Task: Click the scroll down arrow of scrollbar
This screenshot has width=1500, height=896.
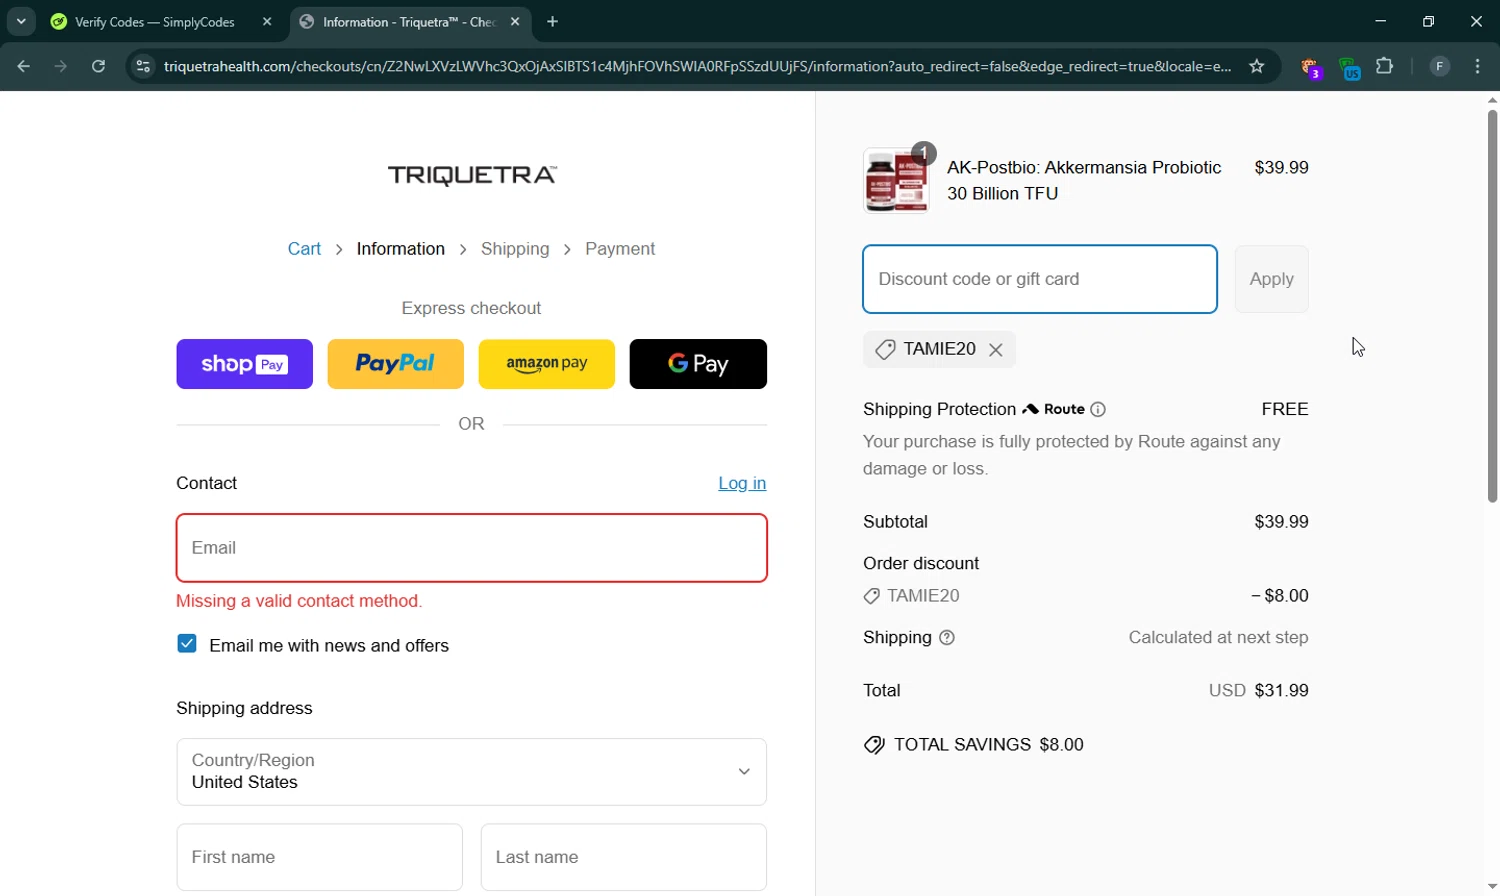Action: click(1492, 887)
